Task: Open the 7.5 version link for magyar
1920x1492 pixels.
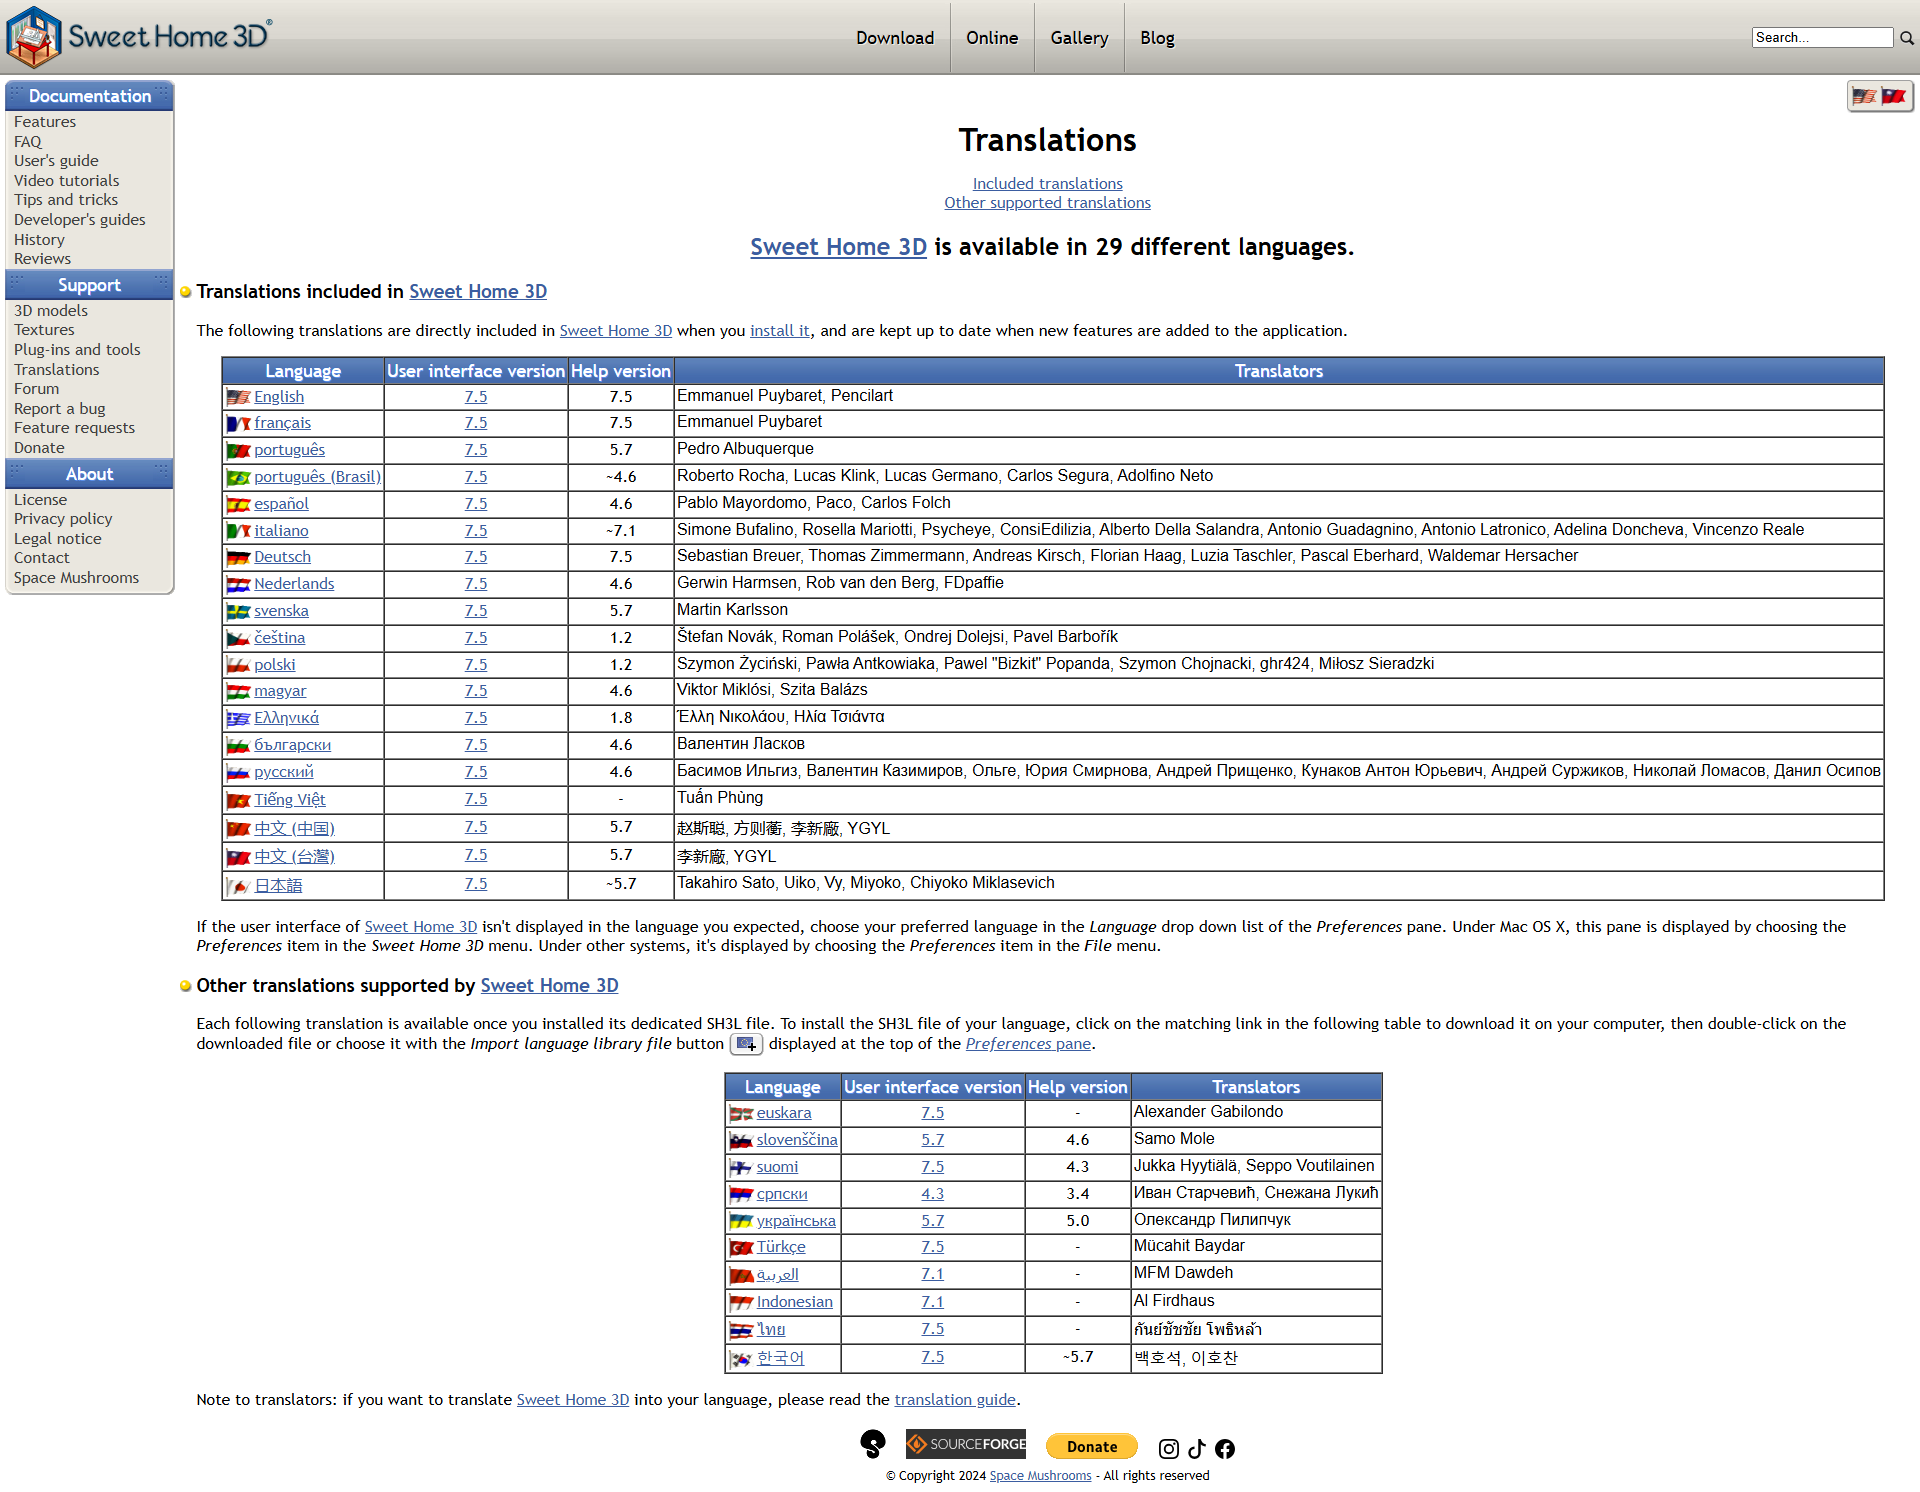Action: point(476,691)
